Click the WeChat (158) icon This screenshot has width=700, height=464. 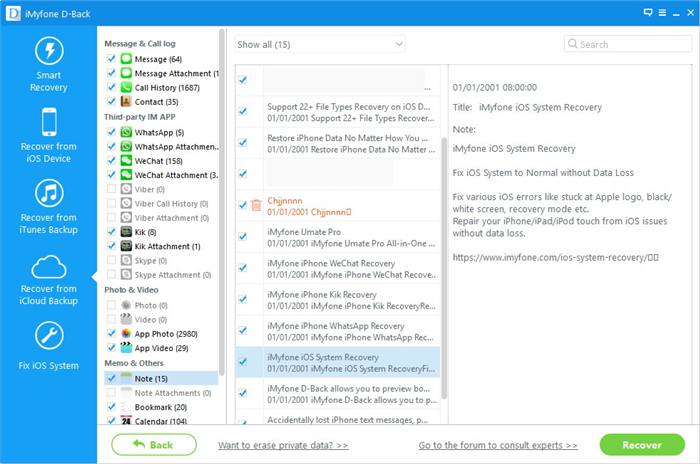tap(126, 161)
